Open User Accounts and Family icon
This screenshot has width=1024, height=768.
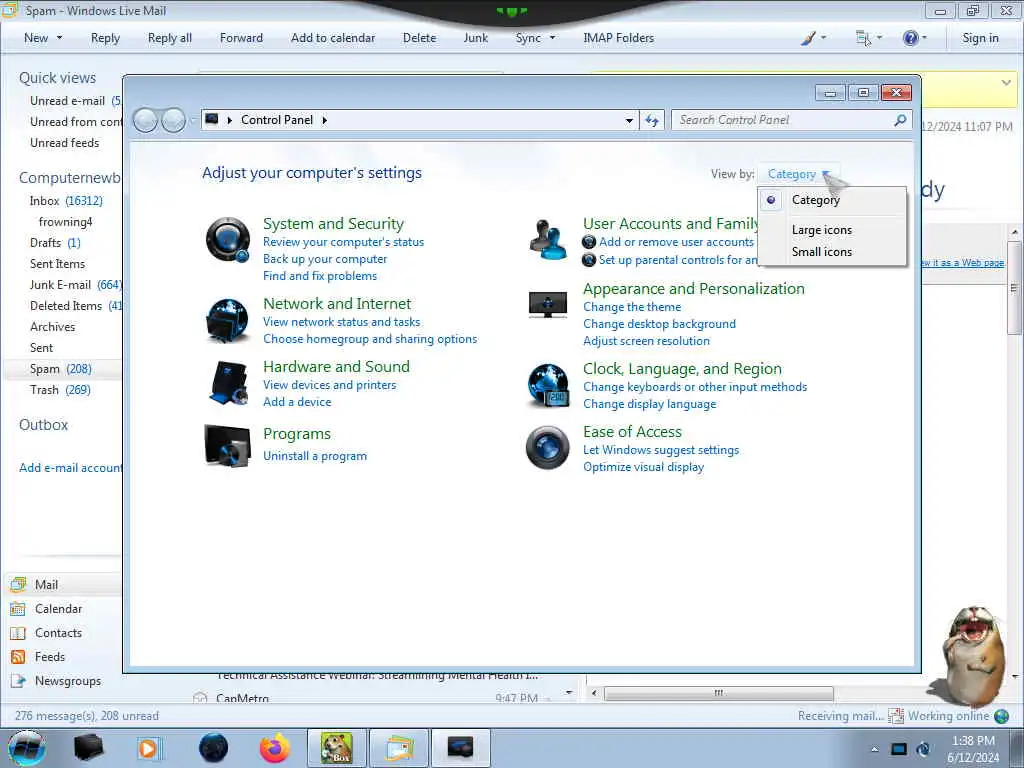click(x=547, y=240)
